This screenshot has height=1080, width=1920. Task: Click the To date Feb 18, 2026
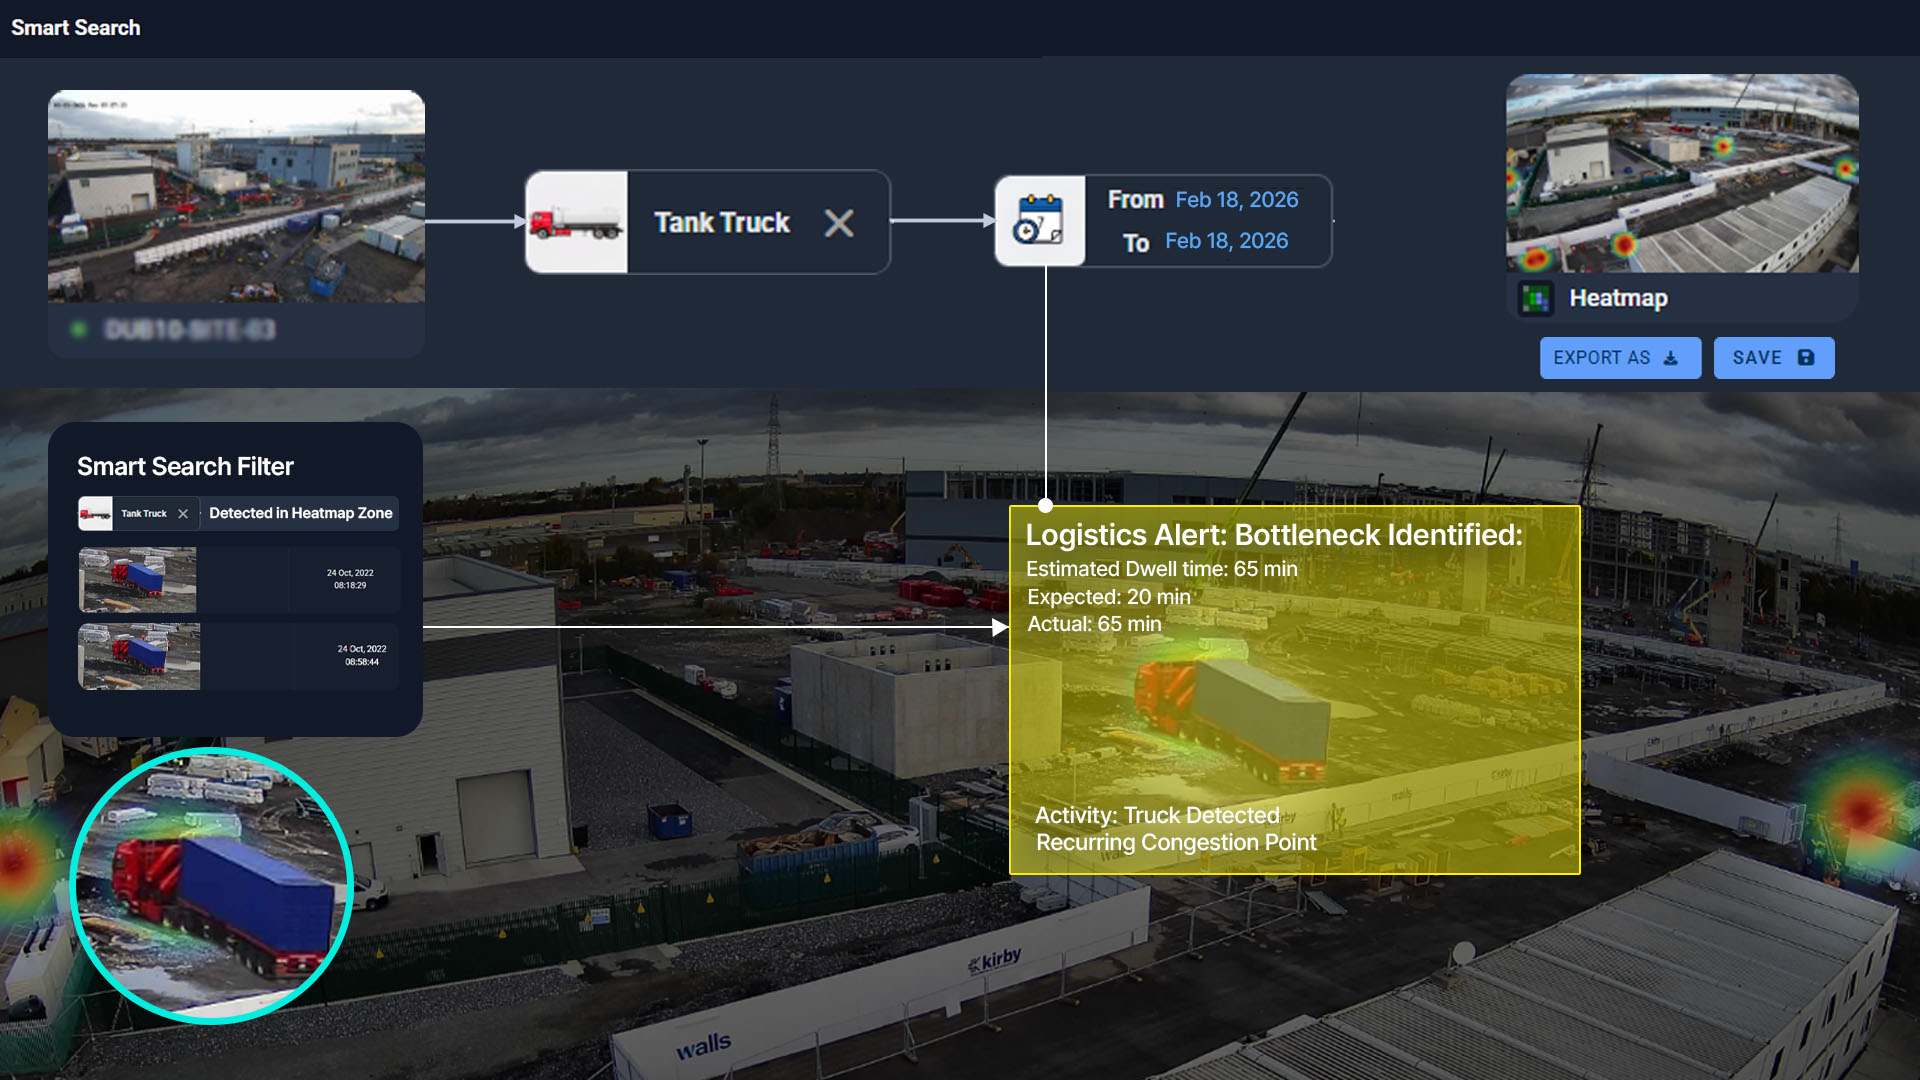pos(1226,241)
